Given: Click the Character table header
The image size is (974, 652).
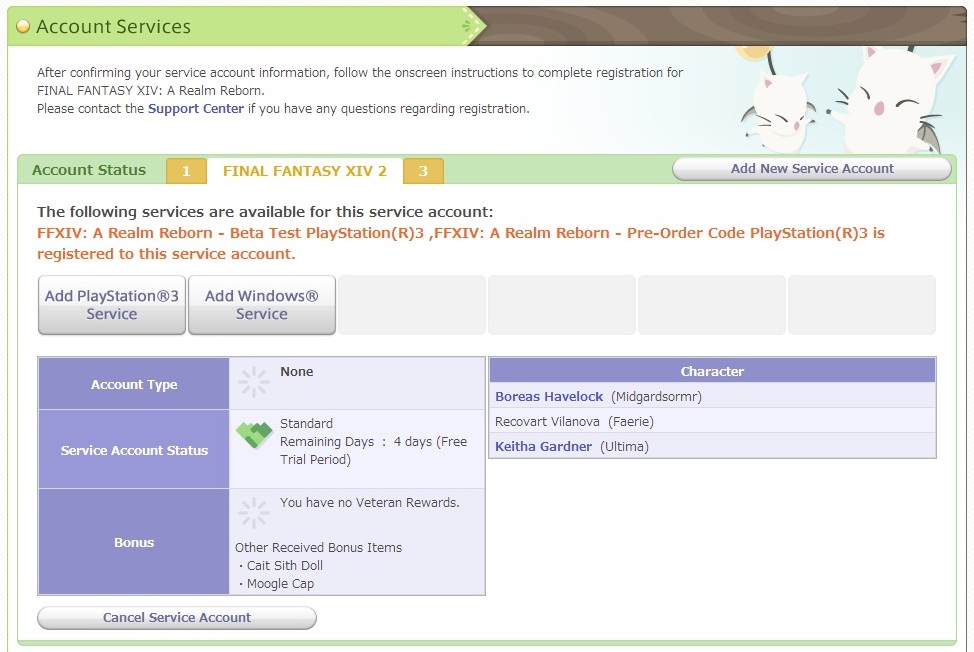Looking at the screenshot, I should 712,371.
